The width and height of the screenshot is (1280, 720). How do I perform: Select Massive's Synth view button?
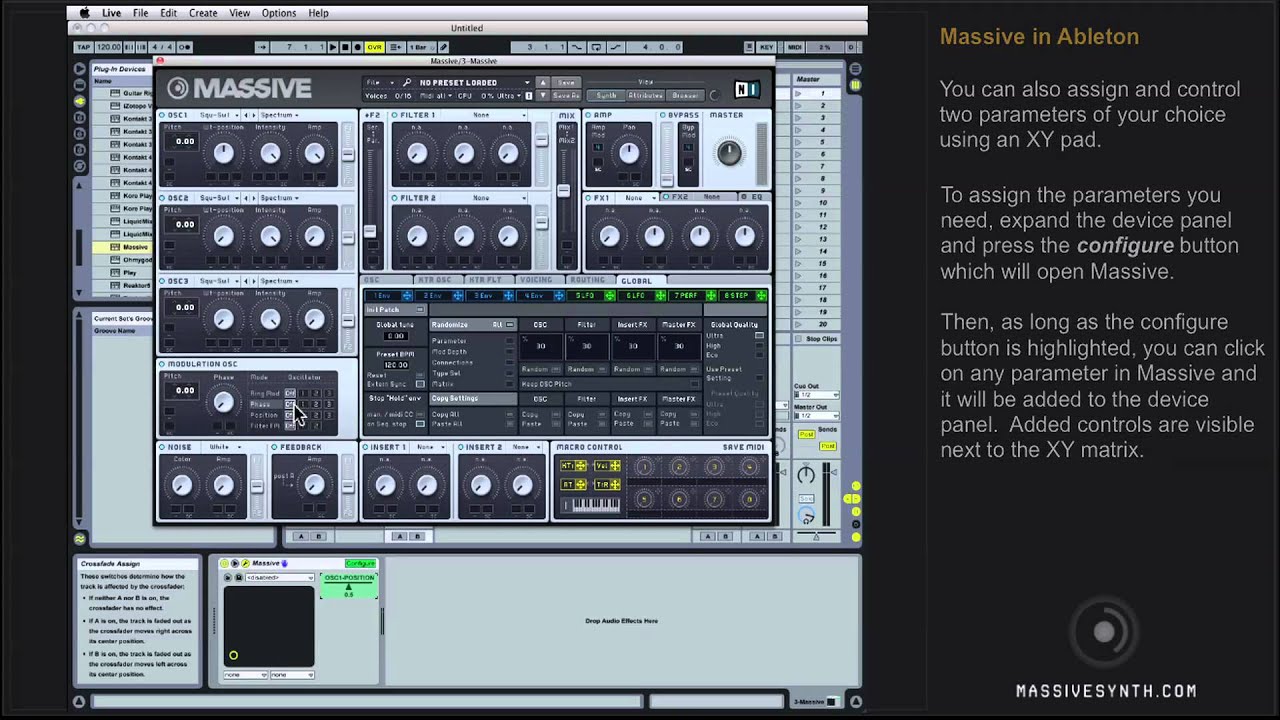point(606,95)
